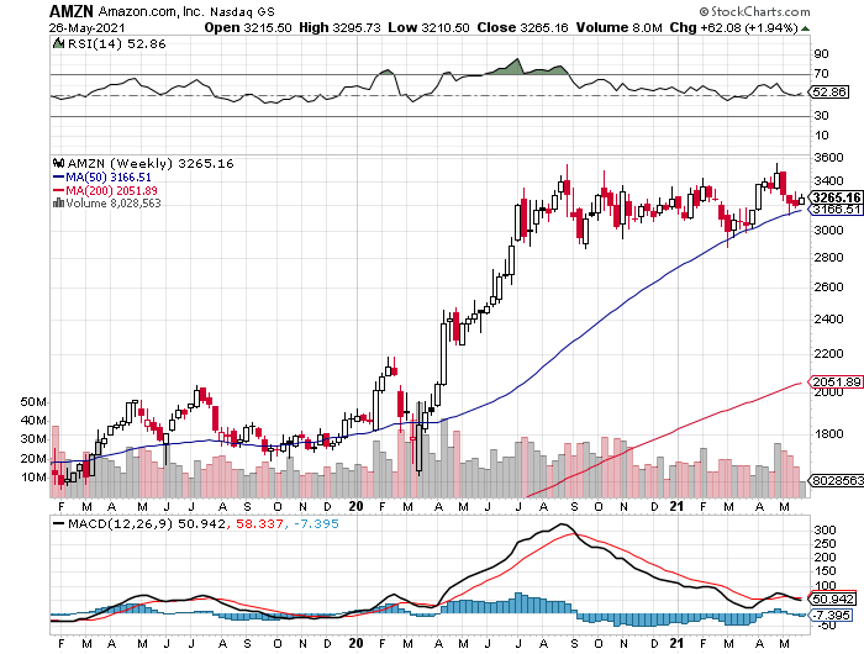Click the 58.337 red MACD signal value

(260, 524)
